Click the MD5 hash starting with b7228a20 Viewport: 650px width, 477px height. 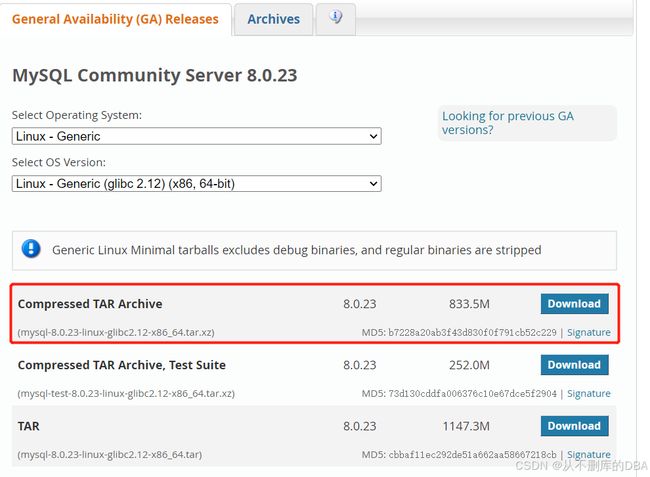pos(472,332)
